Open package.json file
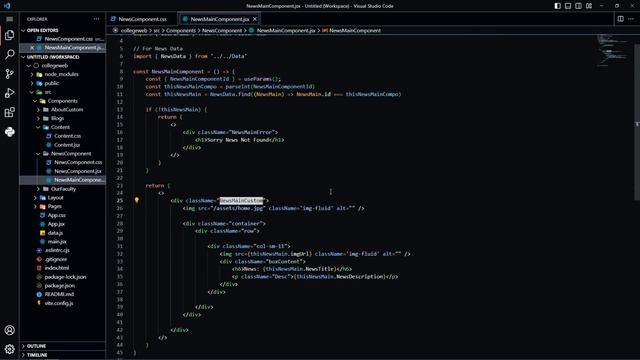 [59, 286]
